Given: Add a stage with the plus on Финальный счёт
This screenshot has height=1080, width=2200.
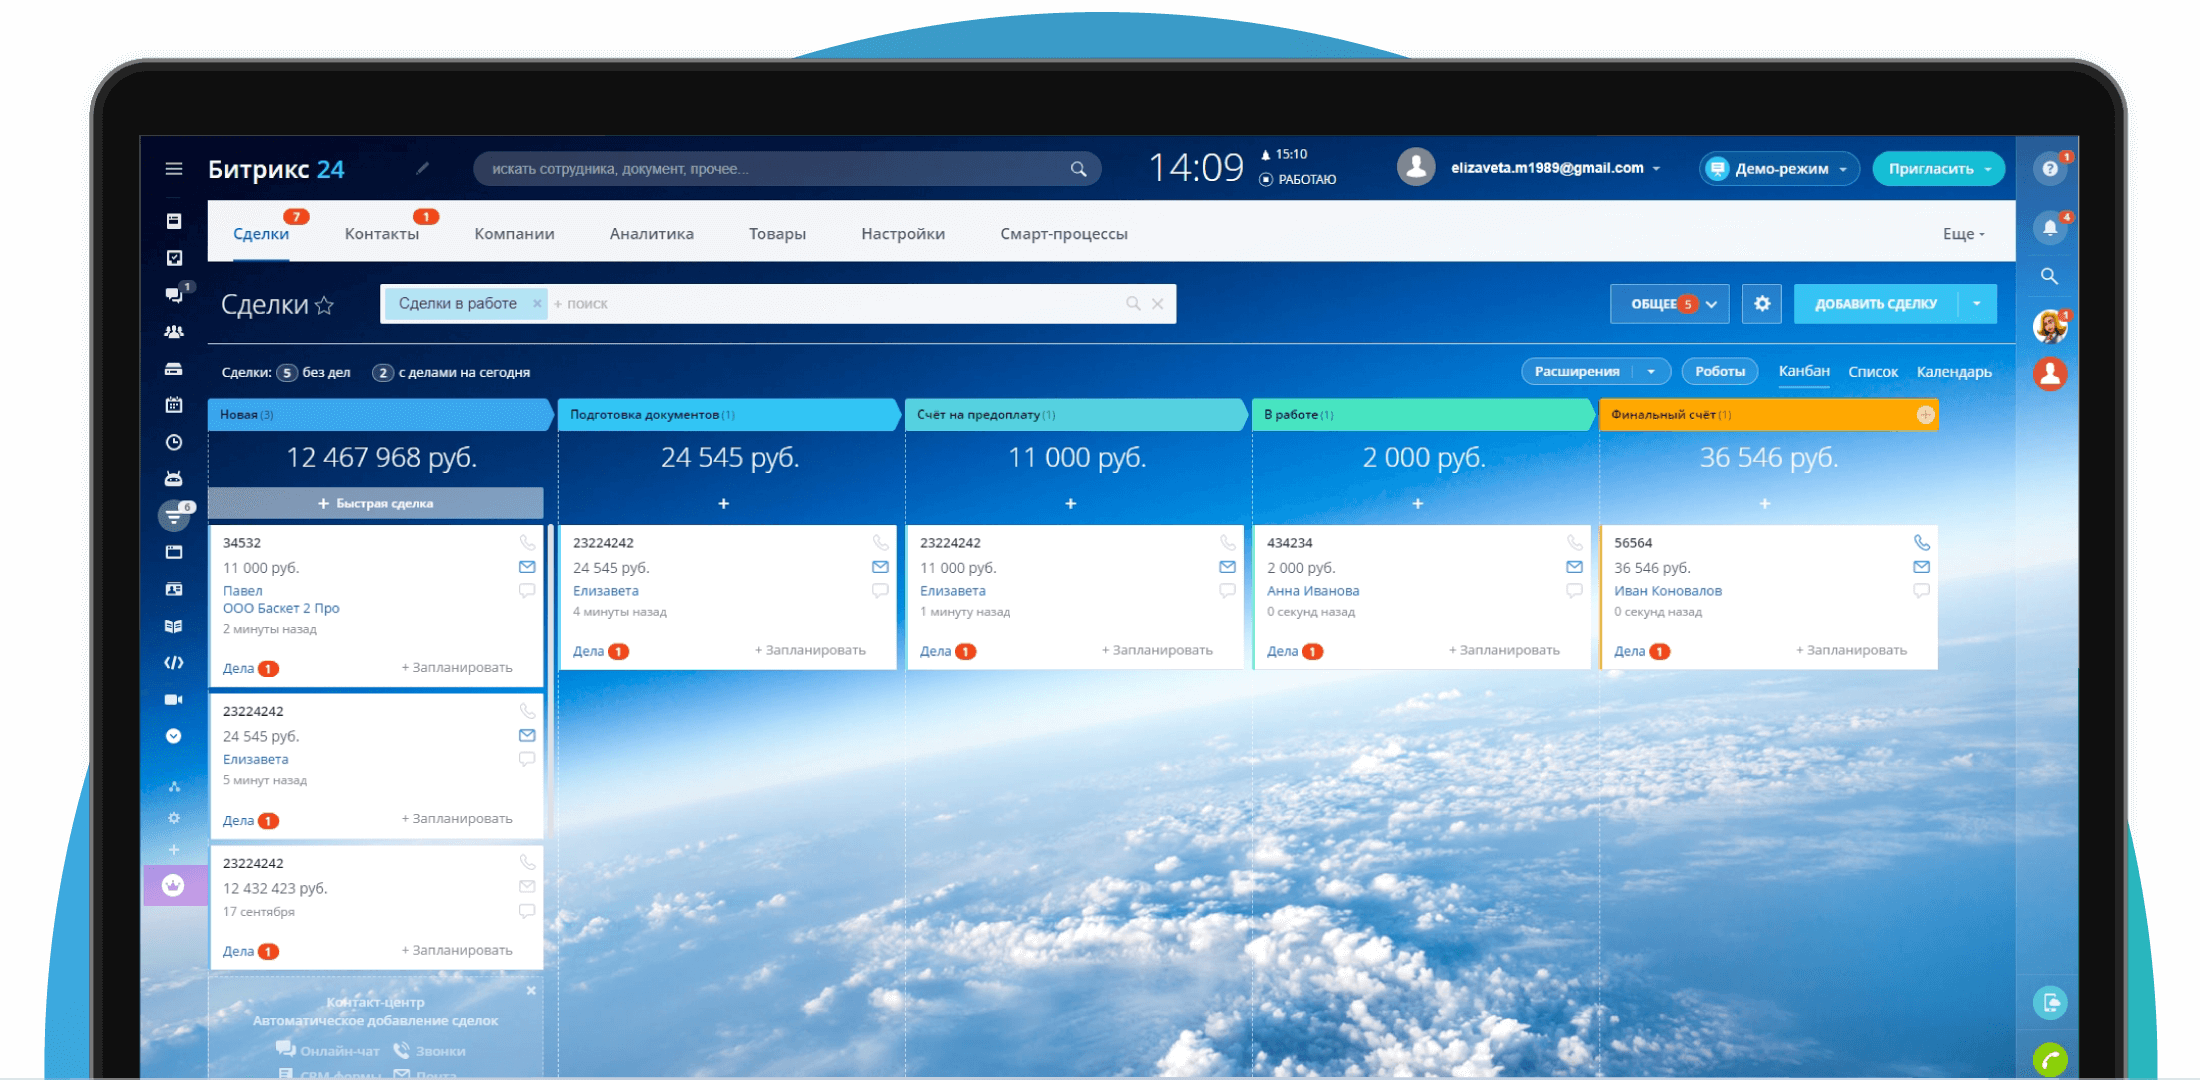Looking at the screenshot, I should (1925, 414).
